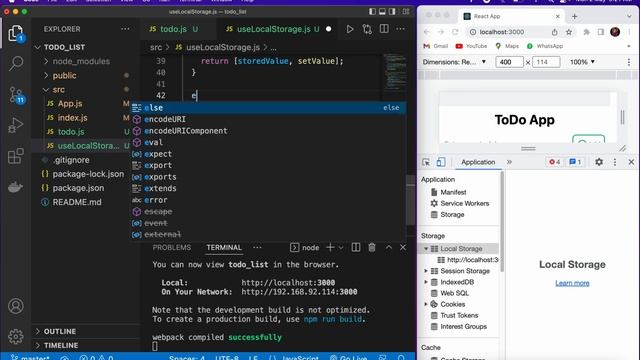Expand the Session Storage node
Screen dimensions: 640x360
[426, 271]
